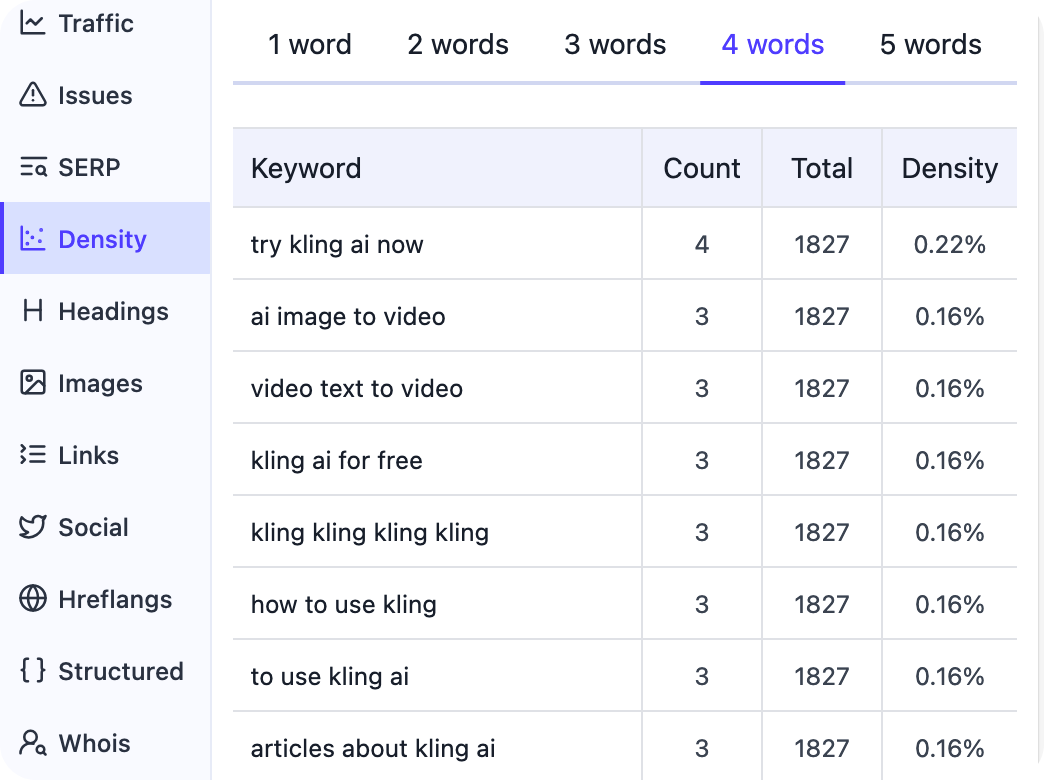Viewport: 1044px width, 780px height.
Task: Click the 0.22% density value
Action: 949,244
